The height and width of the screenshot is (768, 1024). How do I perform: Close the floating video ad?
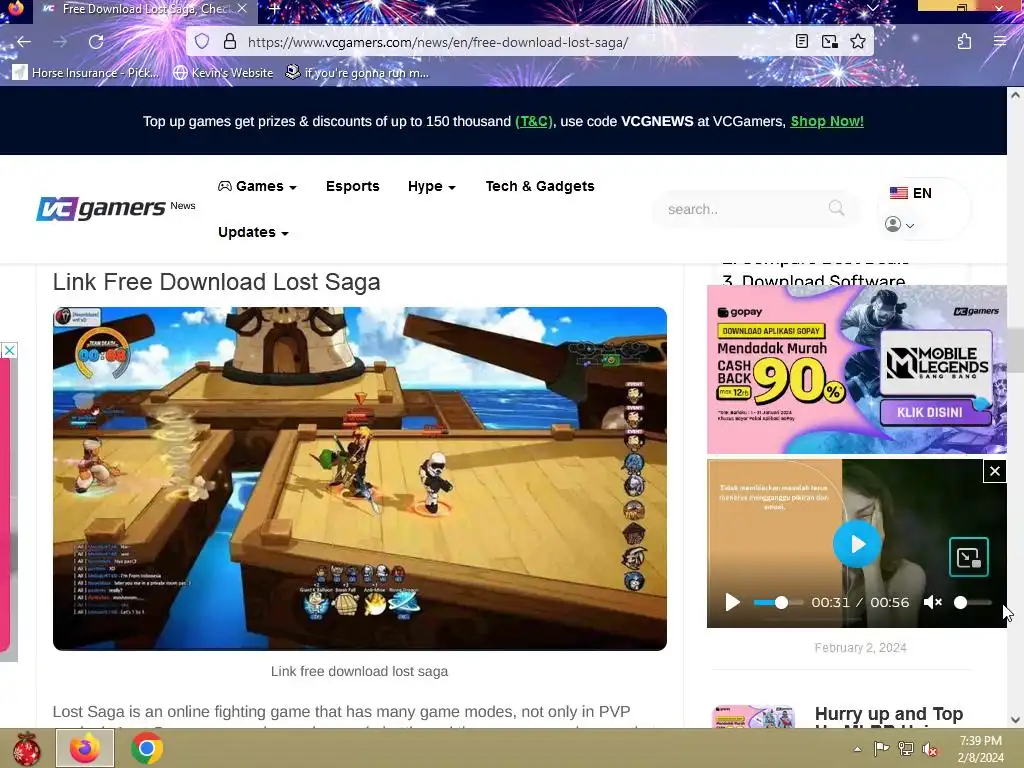(x=995, y=471)
